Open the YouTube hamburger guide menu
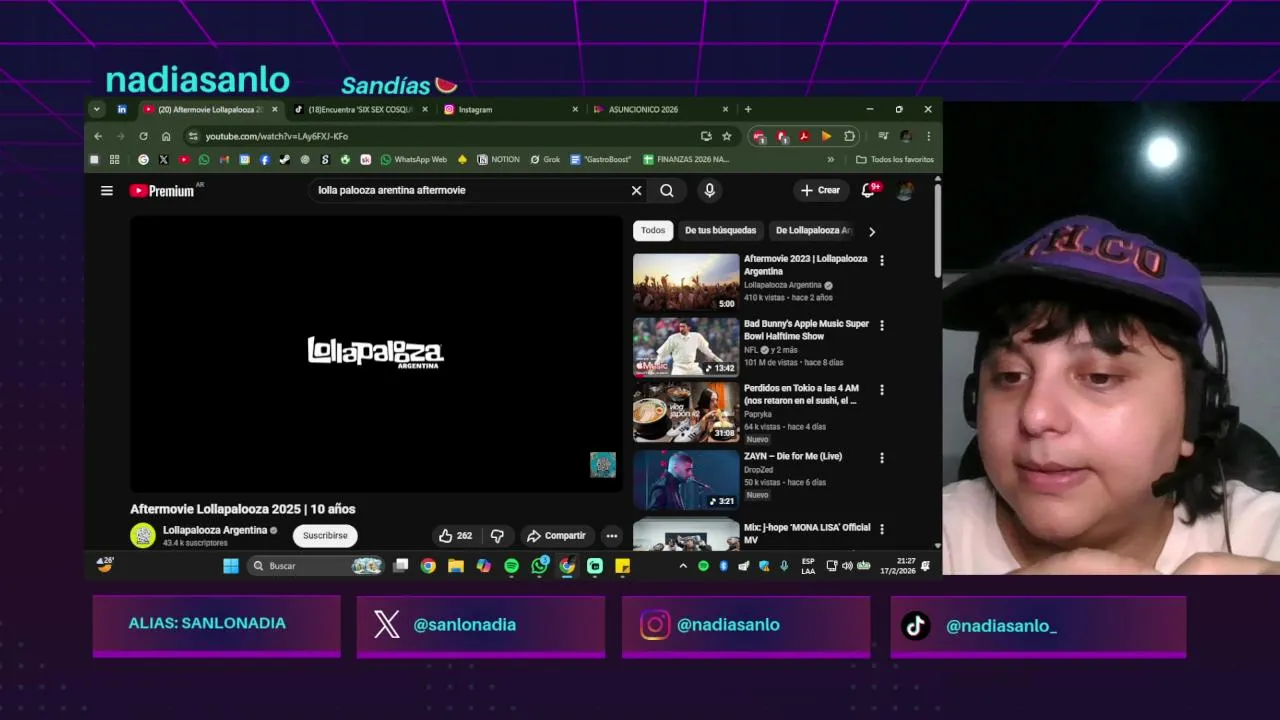Viewport: 1280px width, 720px height. (x=107, y=191)
